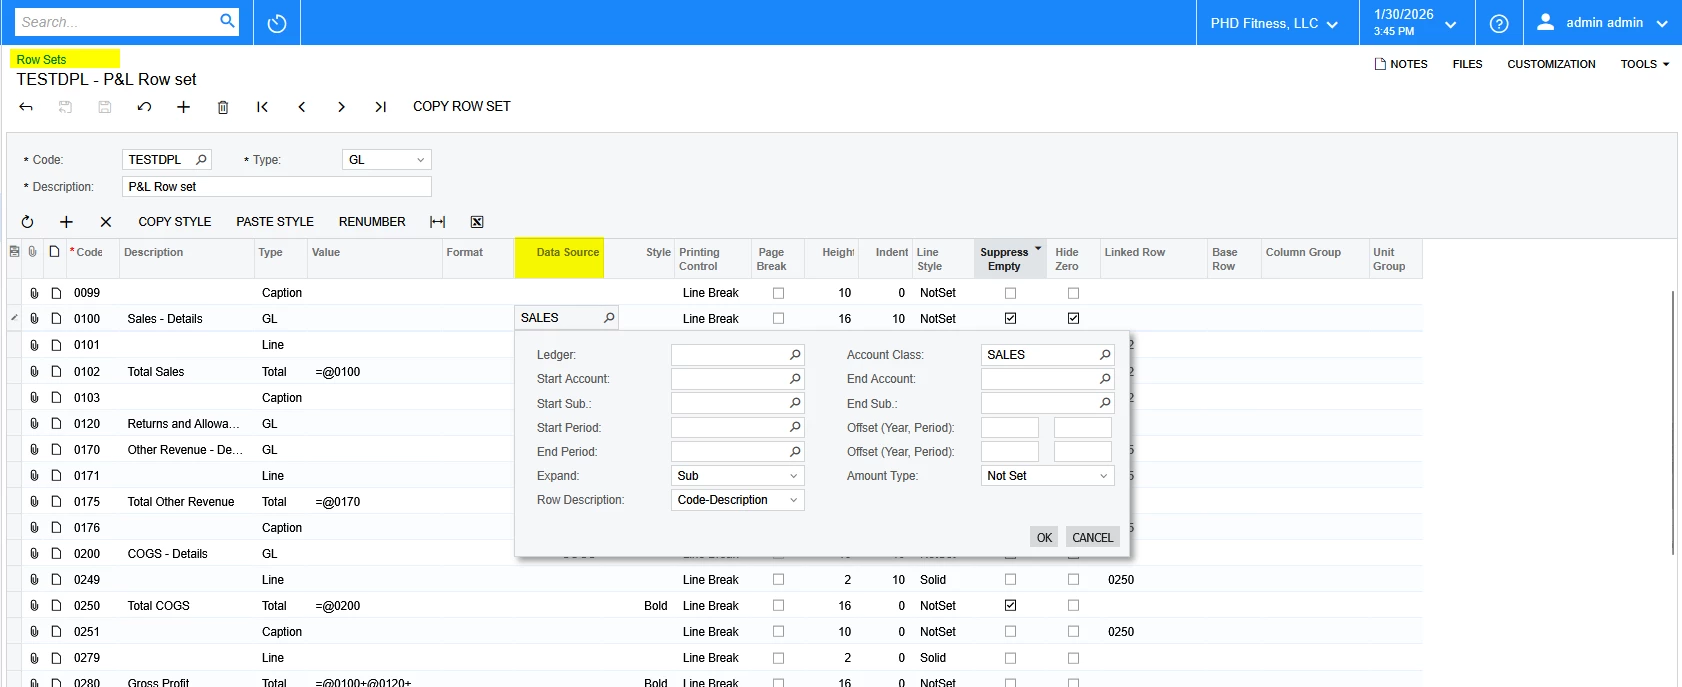The width and height of the screenshot is (1682, 687).
Task: Add a new row set record
Action: [183, 107]
